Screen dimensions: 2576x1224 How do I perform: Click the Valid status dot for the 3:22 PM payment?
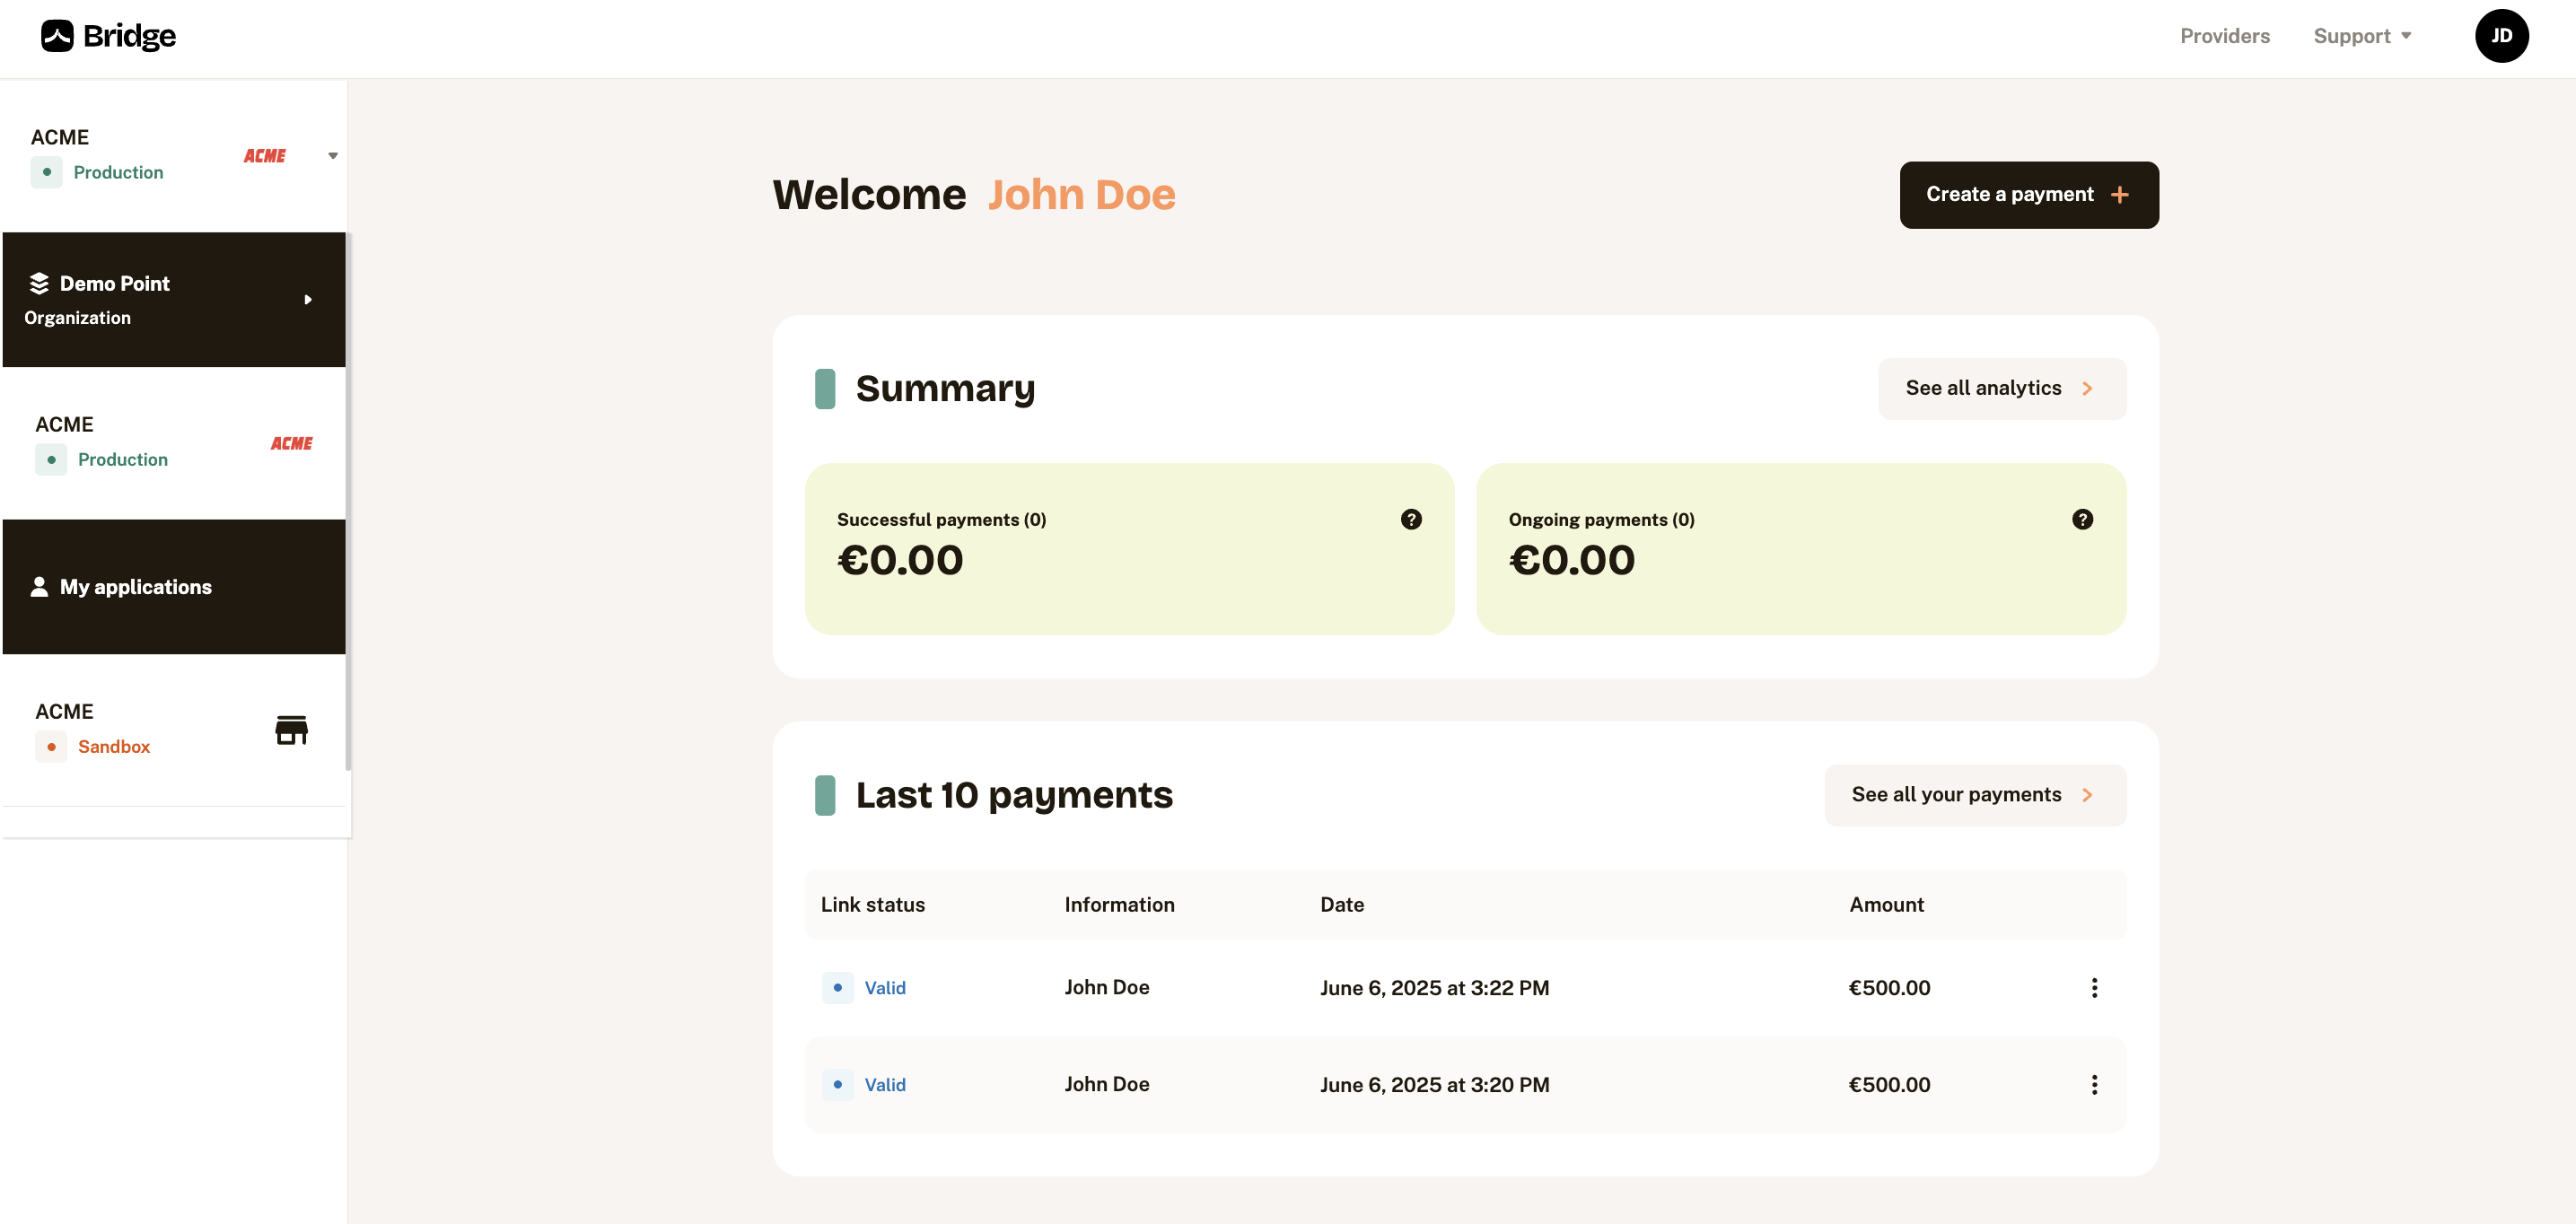coord(838,988)
